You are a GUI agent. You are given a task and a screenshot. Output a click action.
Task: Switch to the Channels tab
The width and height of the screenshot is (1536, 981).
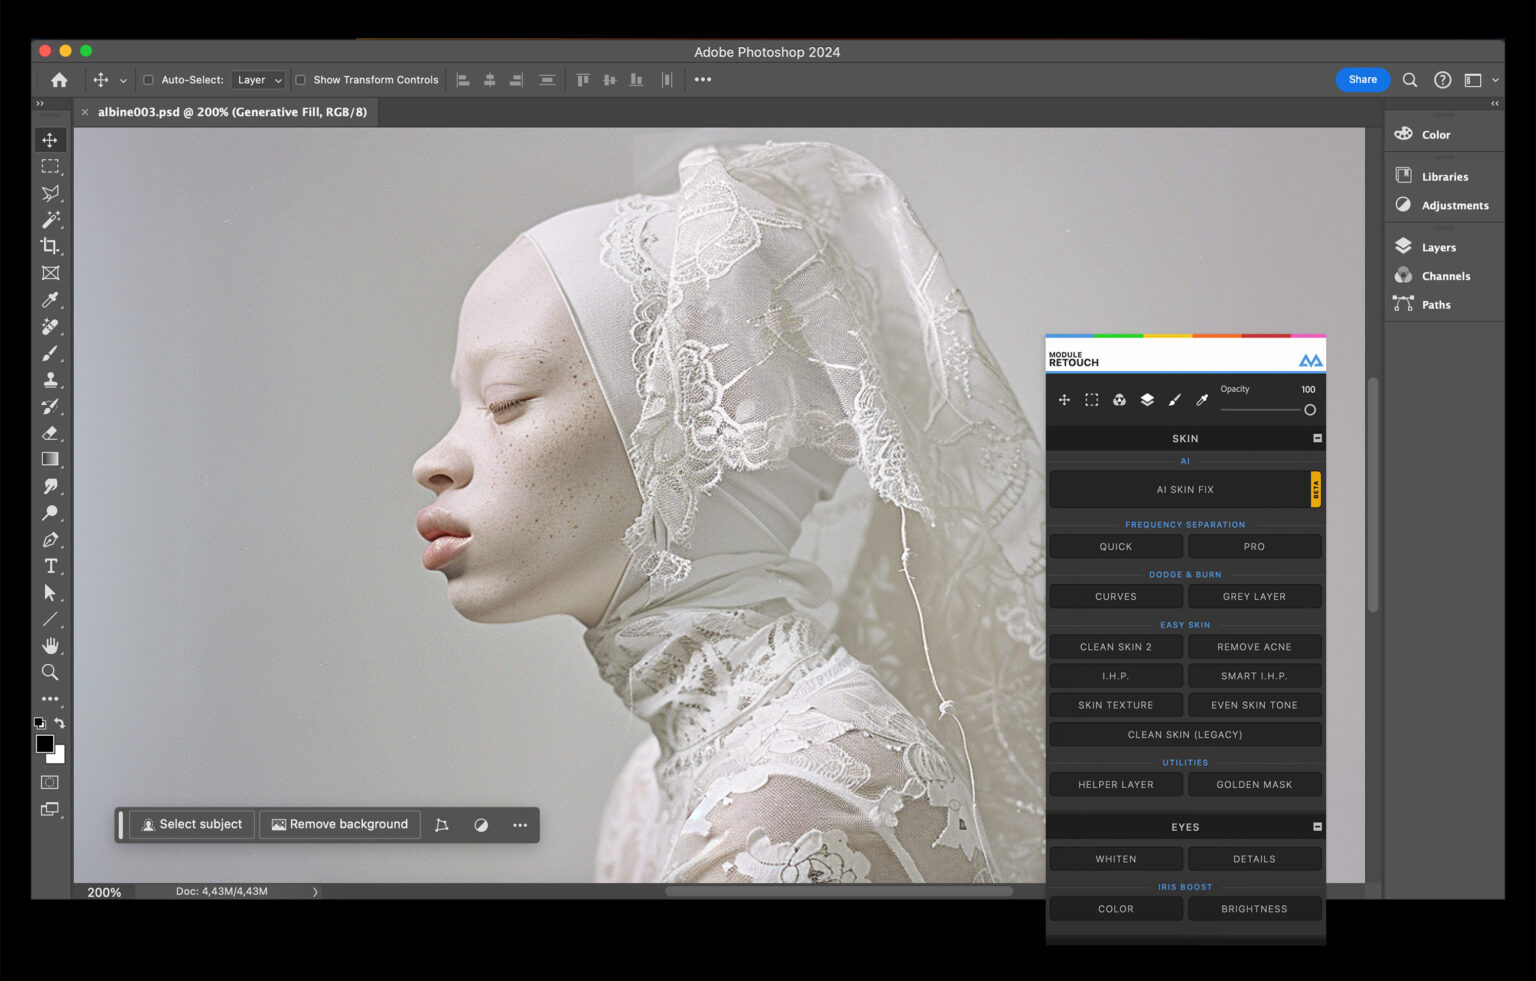pos(1446,276)
